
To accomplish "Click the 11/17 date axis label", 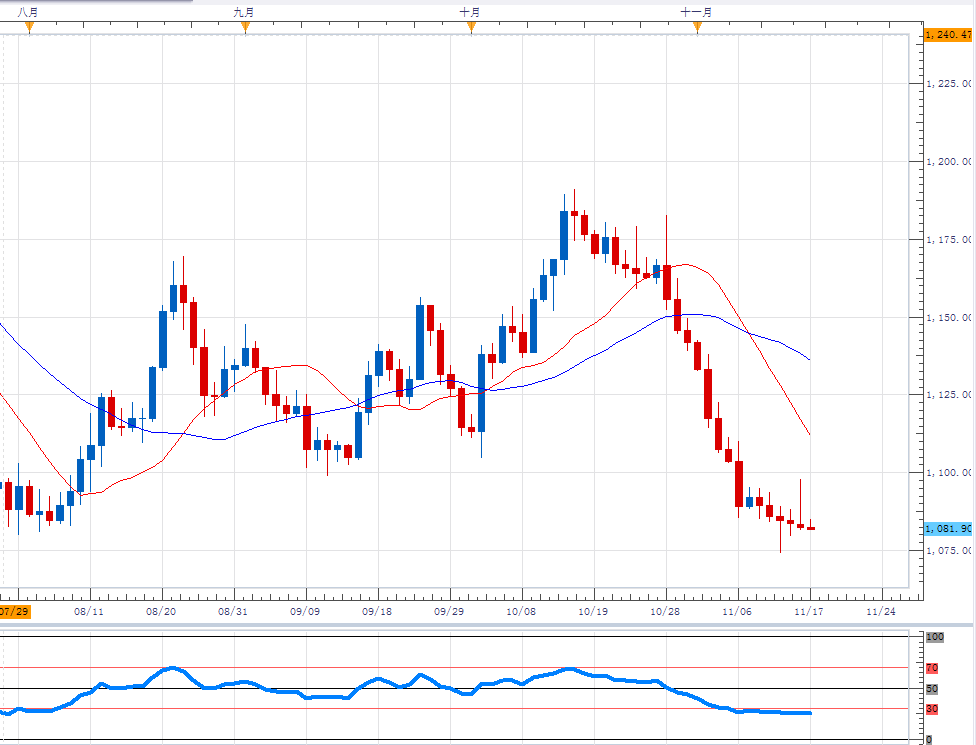I will (x=809, y=611).
